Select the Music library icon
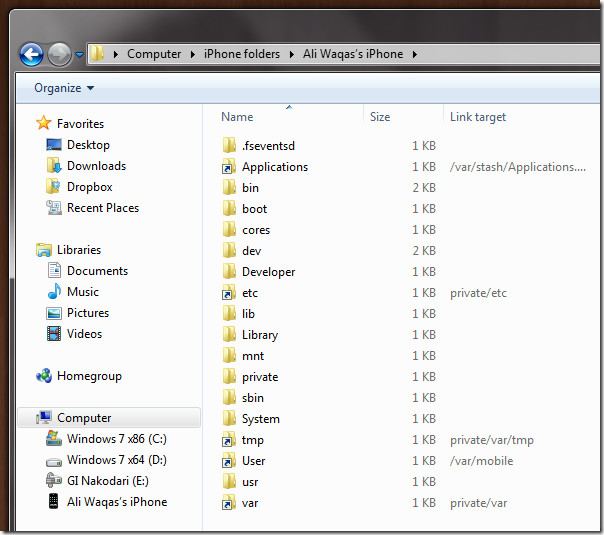604x535 pixels. 54,292
